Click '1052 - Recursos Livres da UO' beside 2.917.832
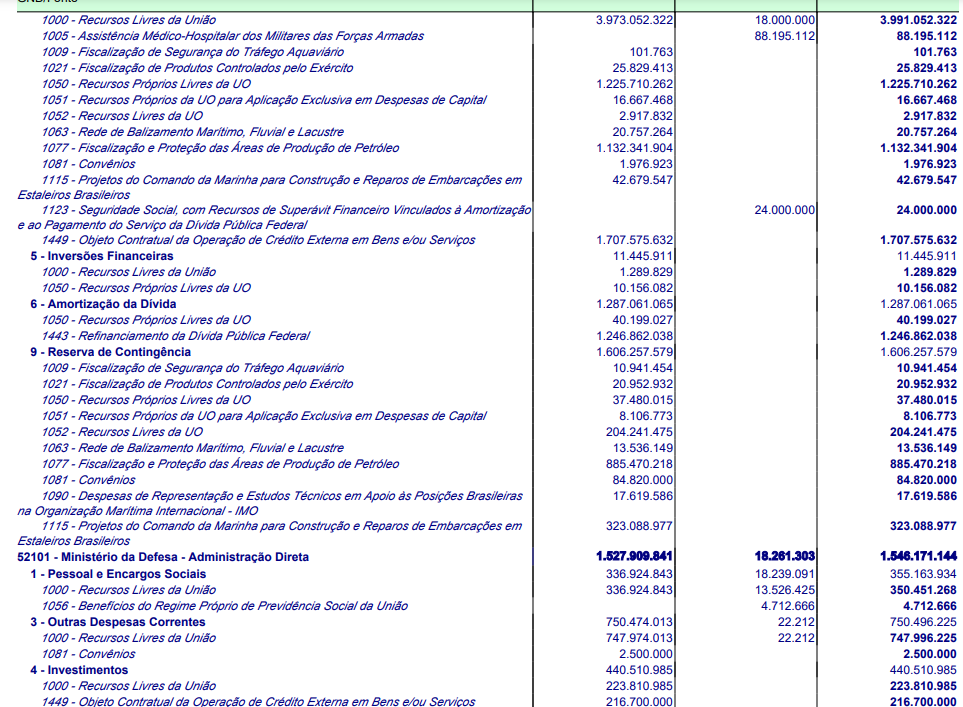This screenshot has width=963, height=707. pyautogui.click(x=122, y=116)
